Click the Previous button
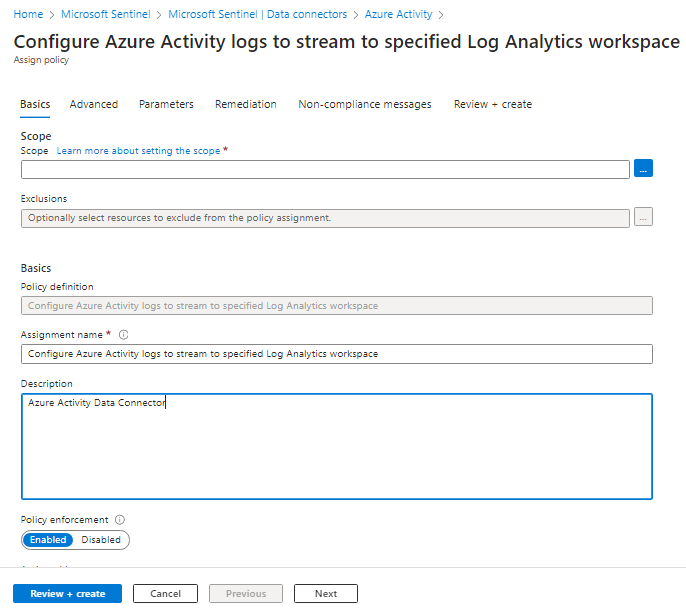This screenshot has height=612, width=686. tap(246, 594)
